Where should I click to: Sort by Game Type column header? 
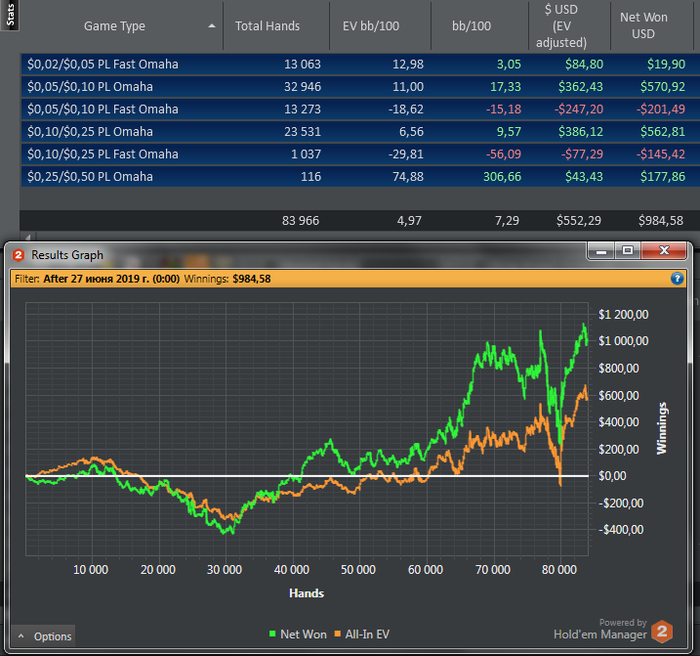(x=114, y=26)
